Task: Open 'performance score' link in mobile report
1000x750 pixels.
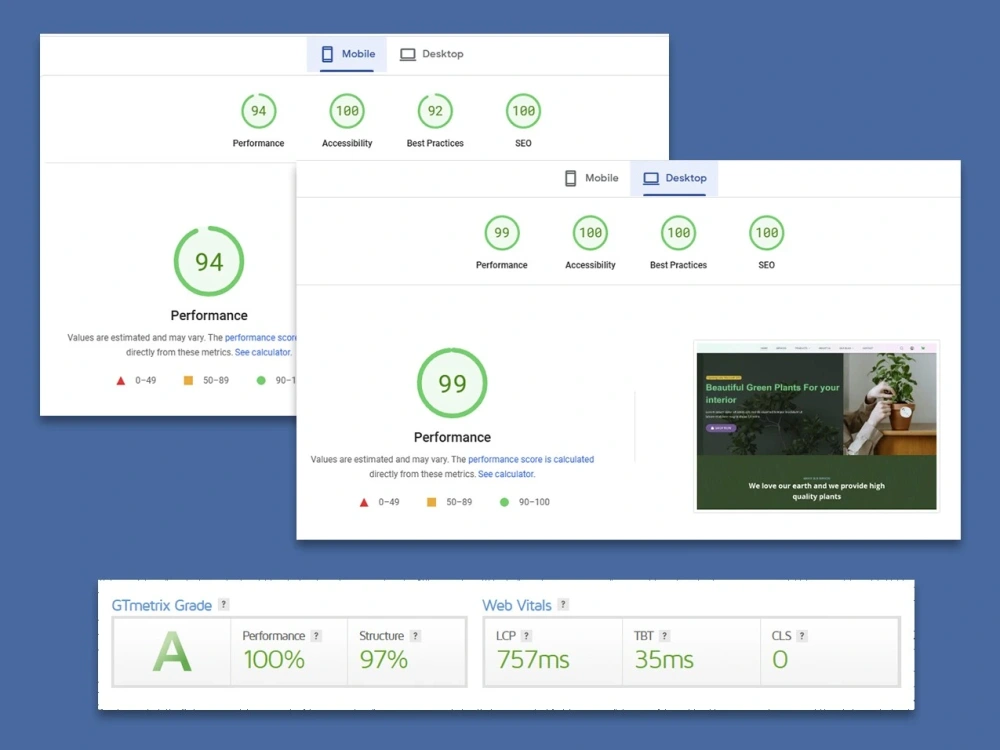Action: click(260, 337)
